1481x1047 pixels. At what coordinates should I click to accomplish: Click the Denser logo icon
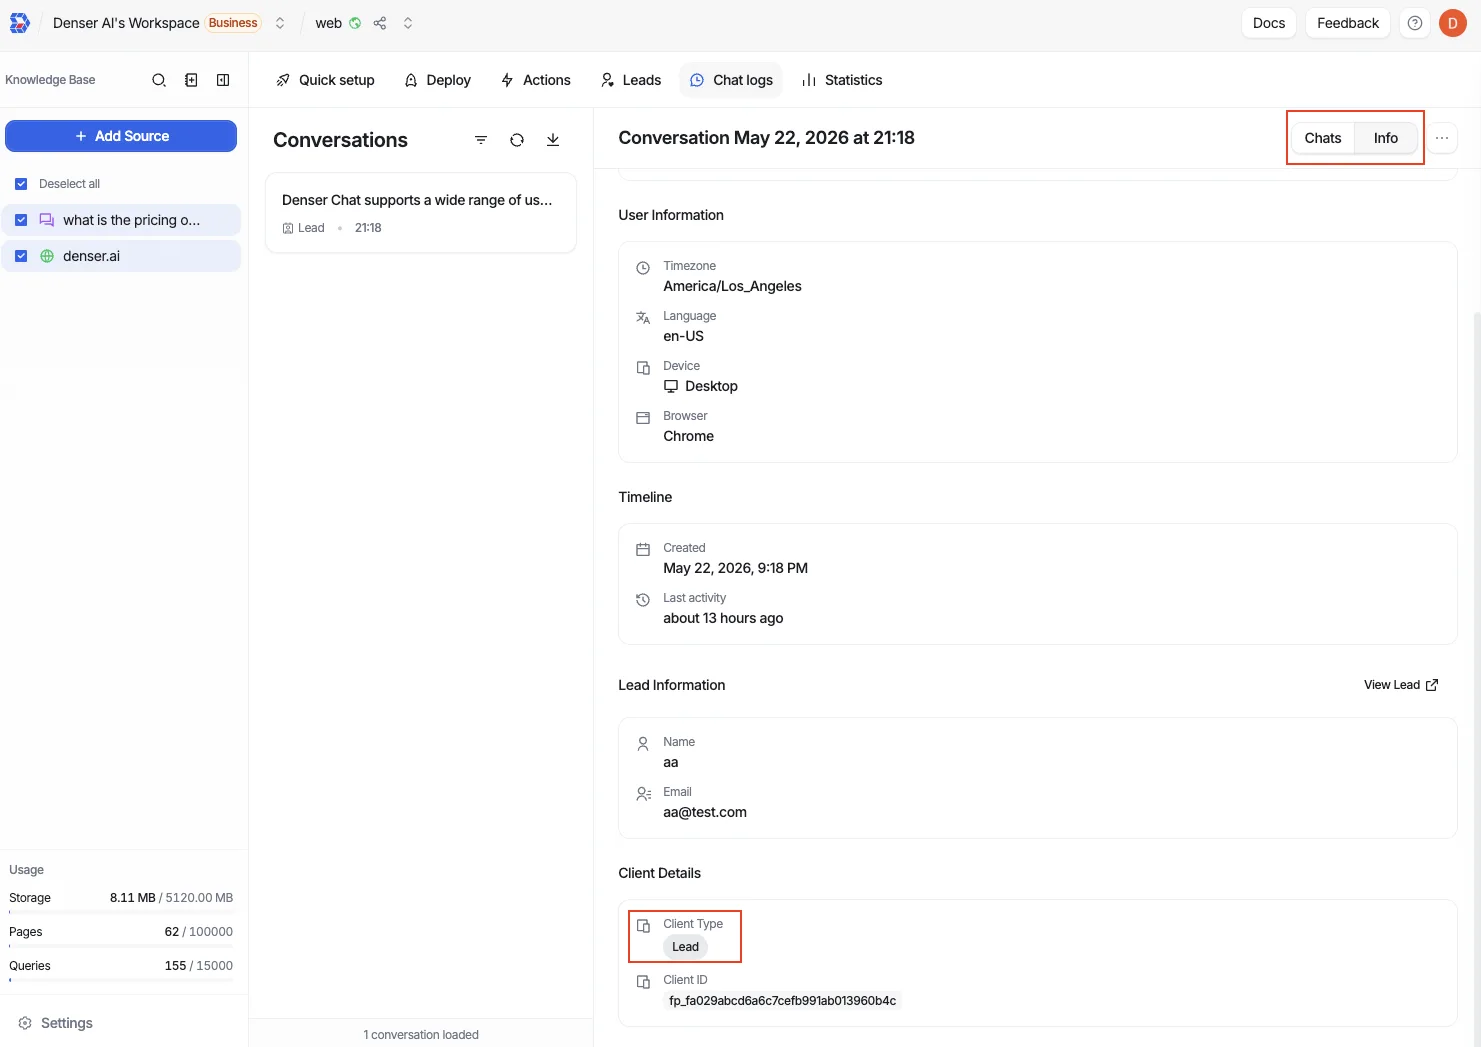[x=20, y=23]
